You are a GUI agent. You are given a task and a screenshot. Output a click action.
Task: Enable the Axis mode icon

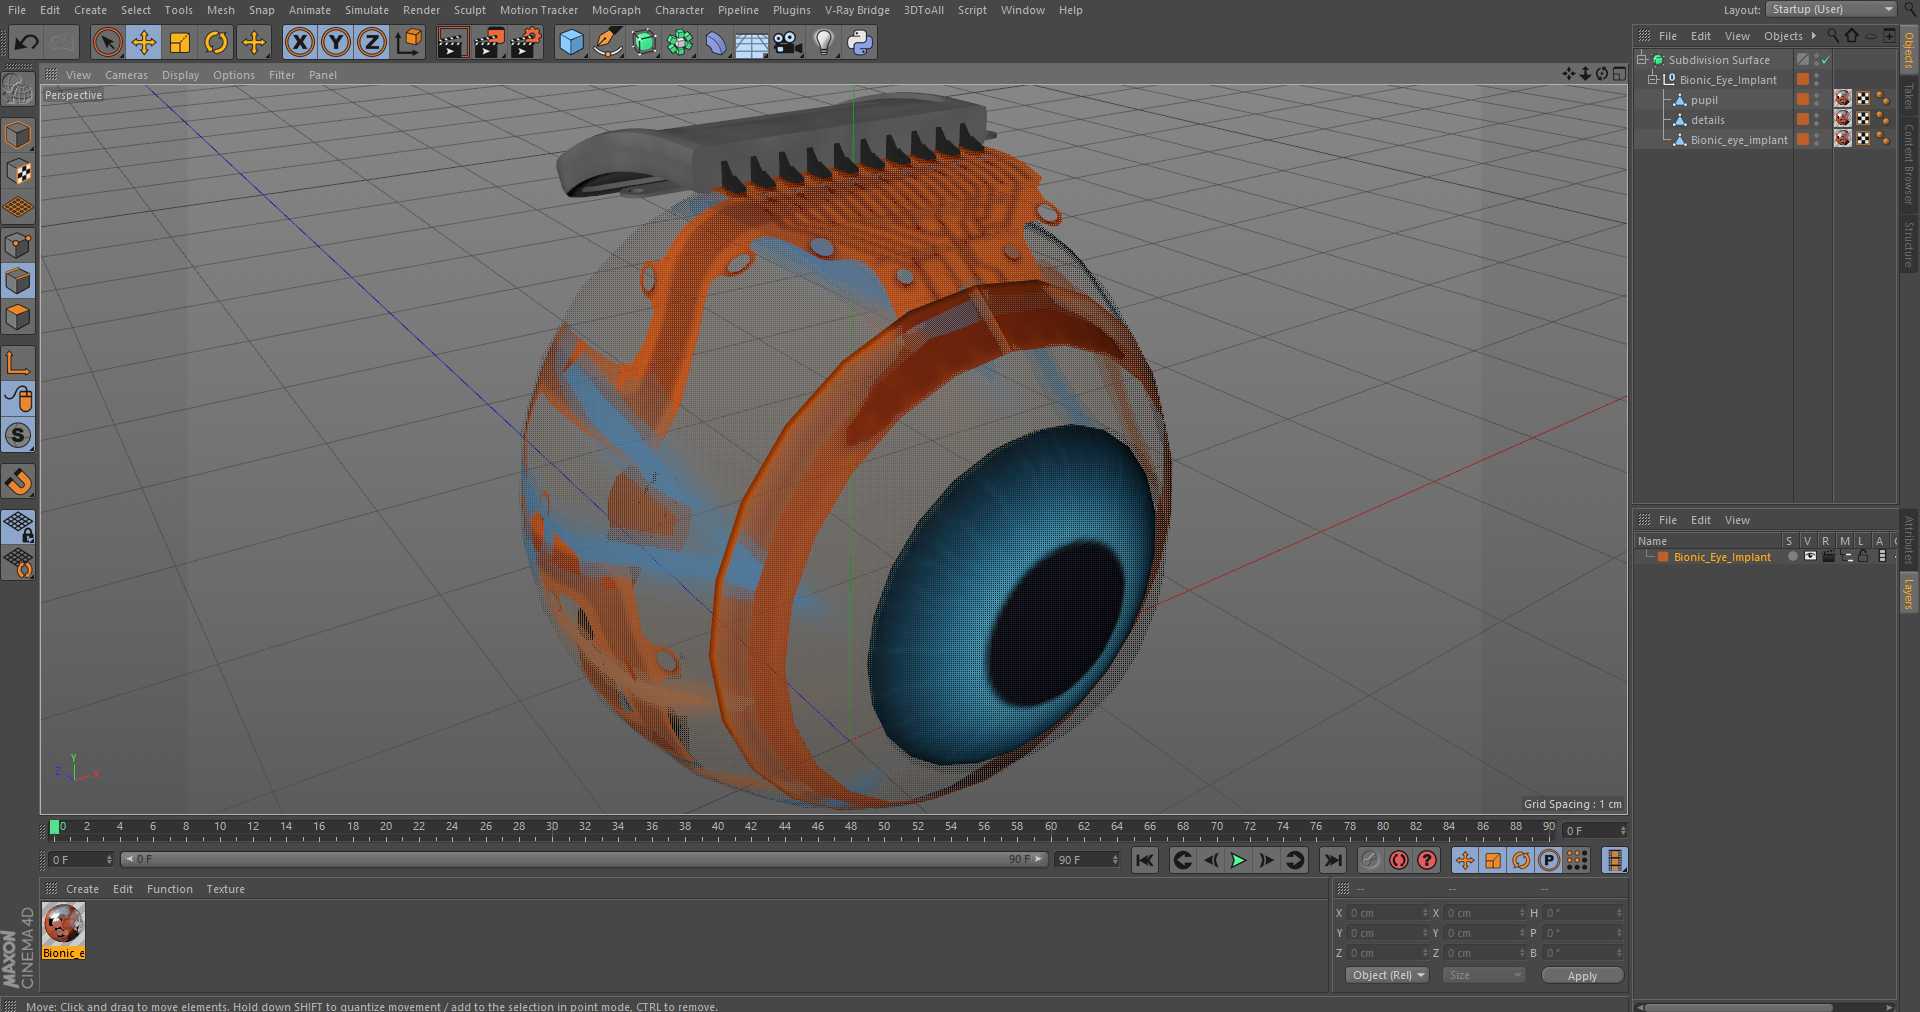[x=18, y=362]
